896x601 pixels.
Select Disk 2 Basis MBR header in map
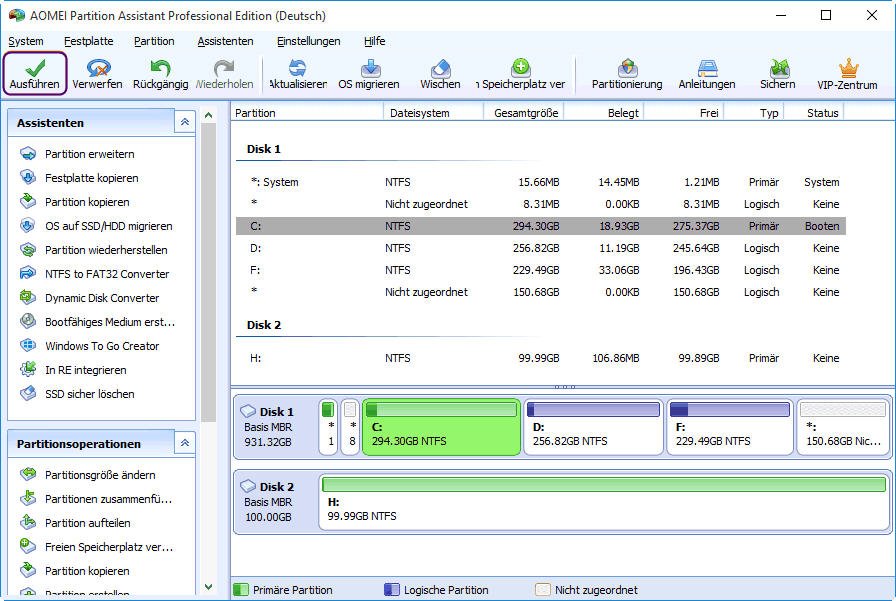click(276, 502)
